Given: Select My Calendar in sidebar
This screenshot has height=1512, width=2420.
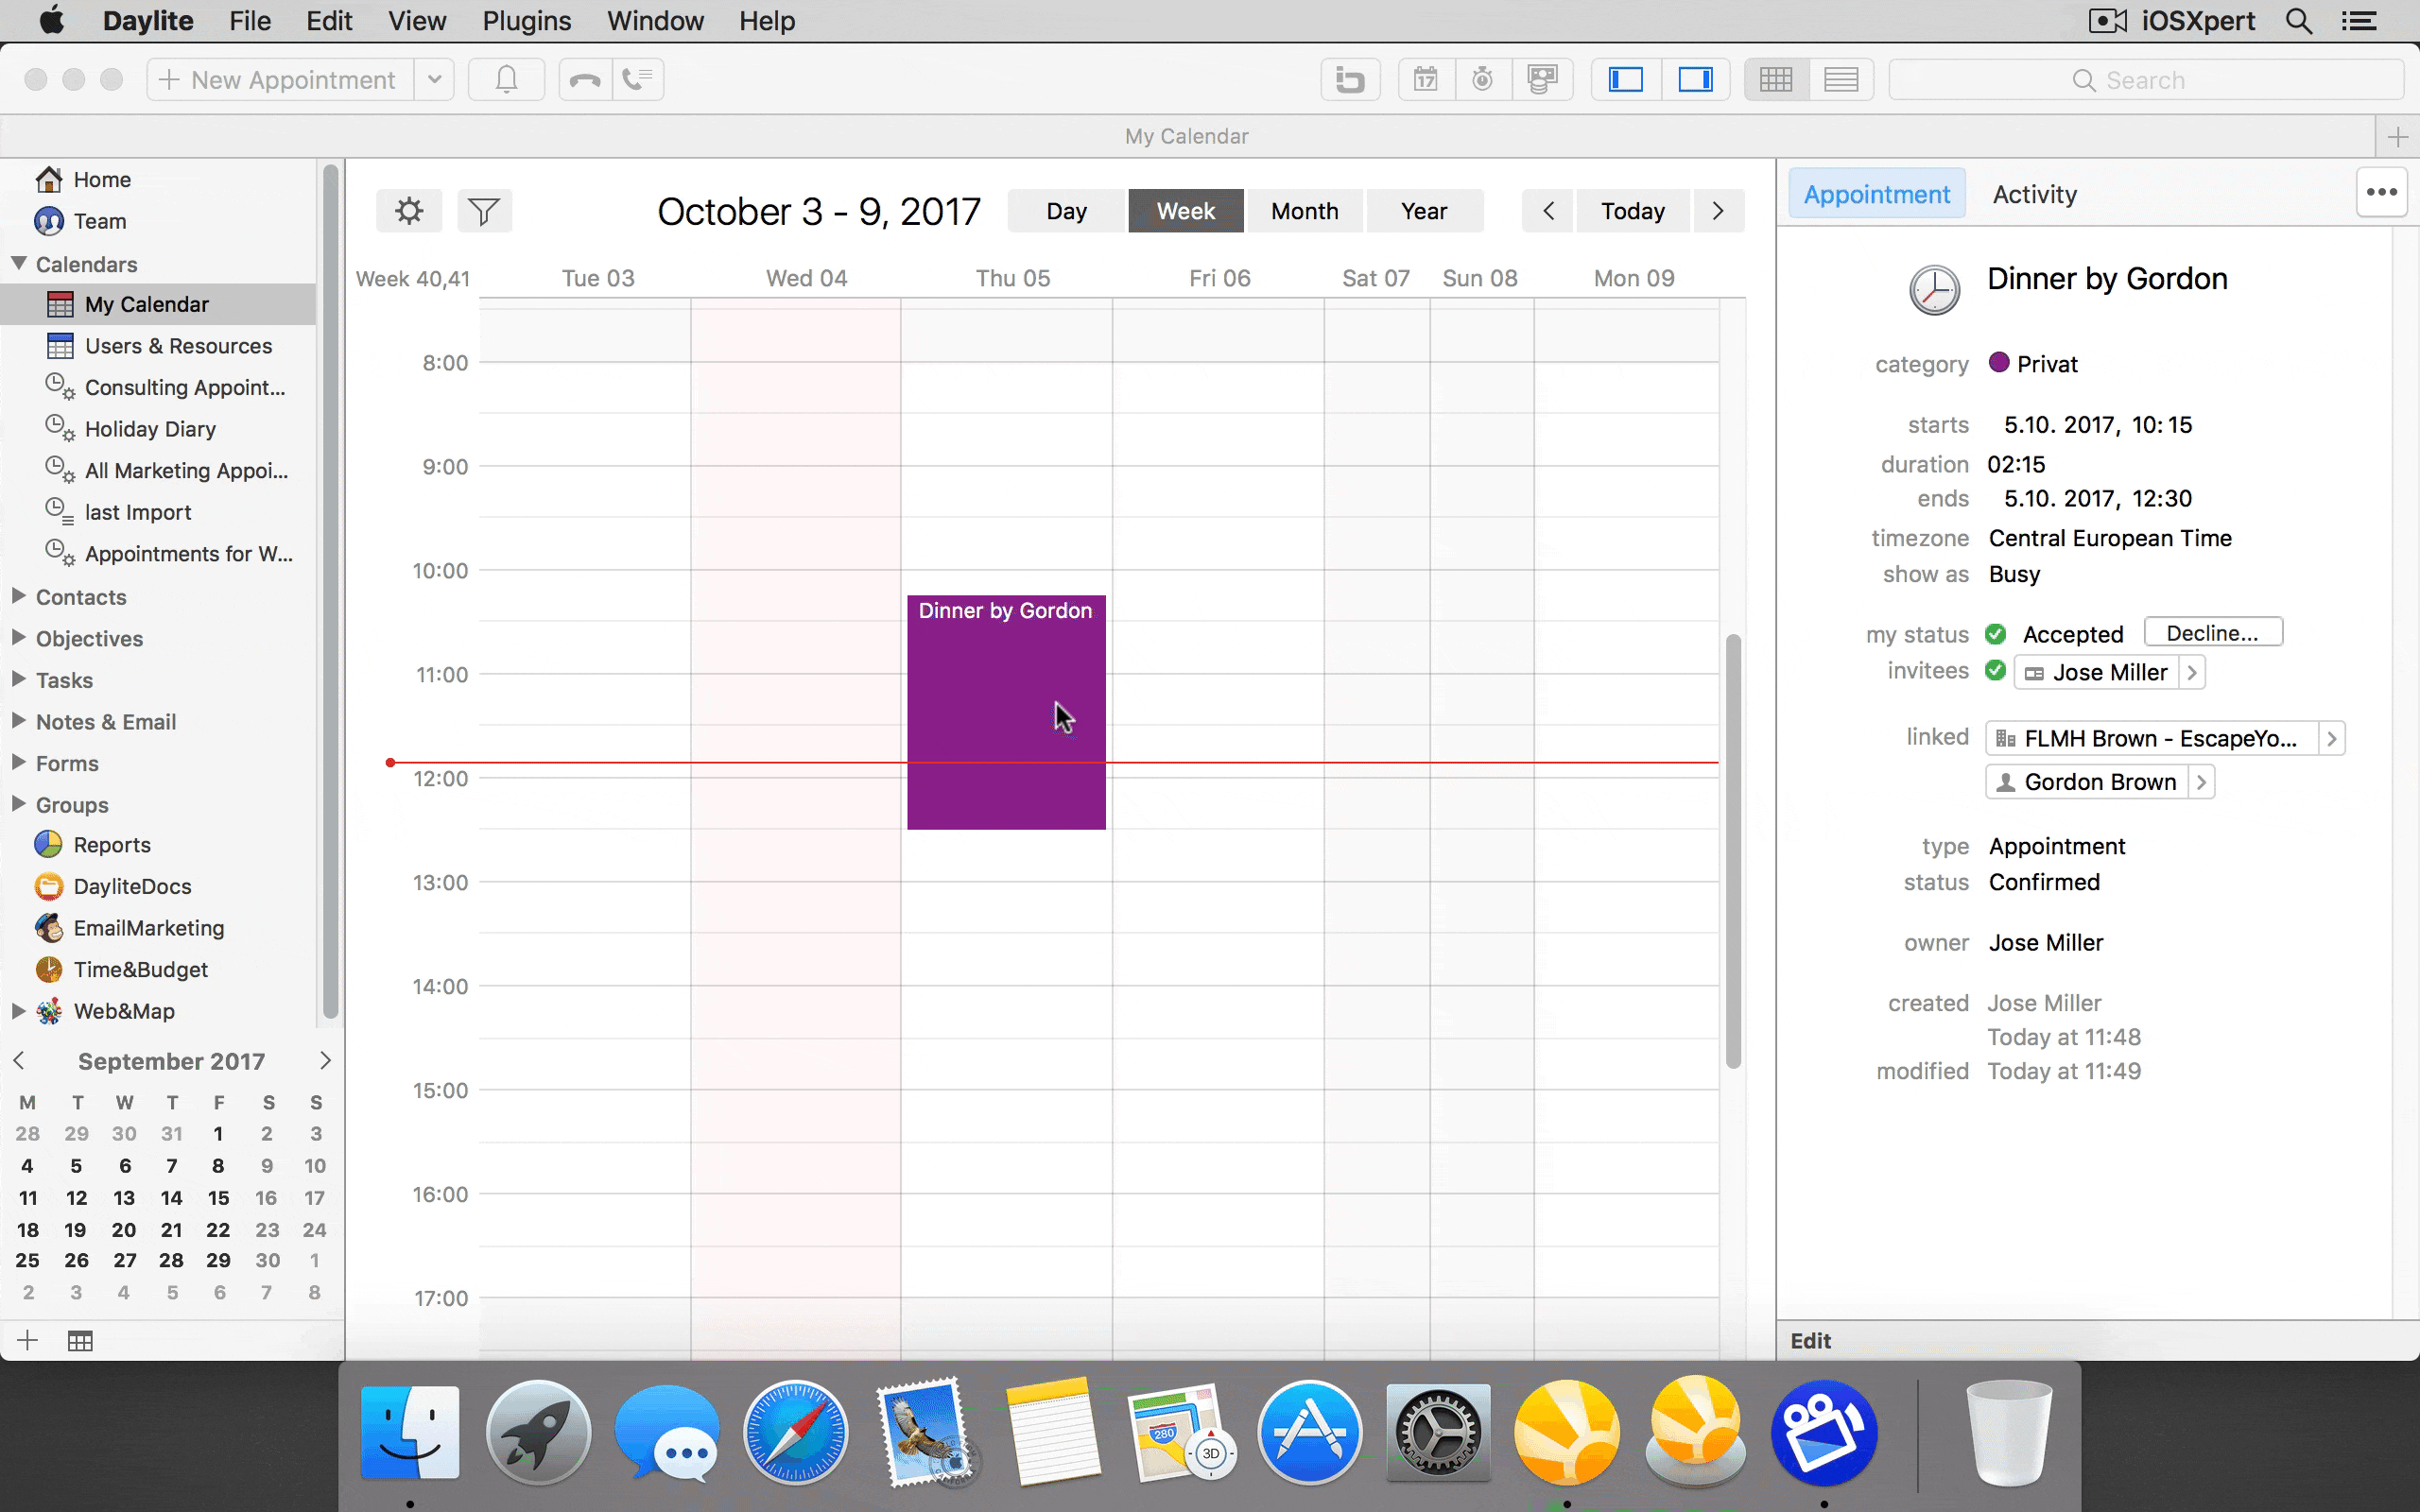Looking at the screenshot, I should pos(158,304).
